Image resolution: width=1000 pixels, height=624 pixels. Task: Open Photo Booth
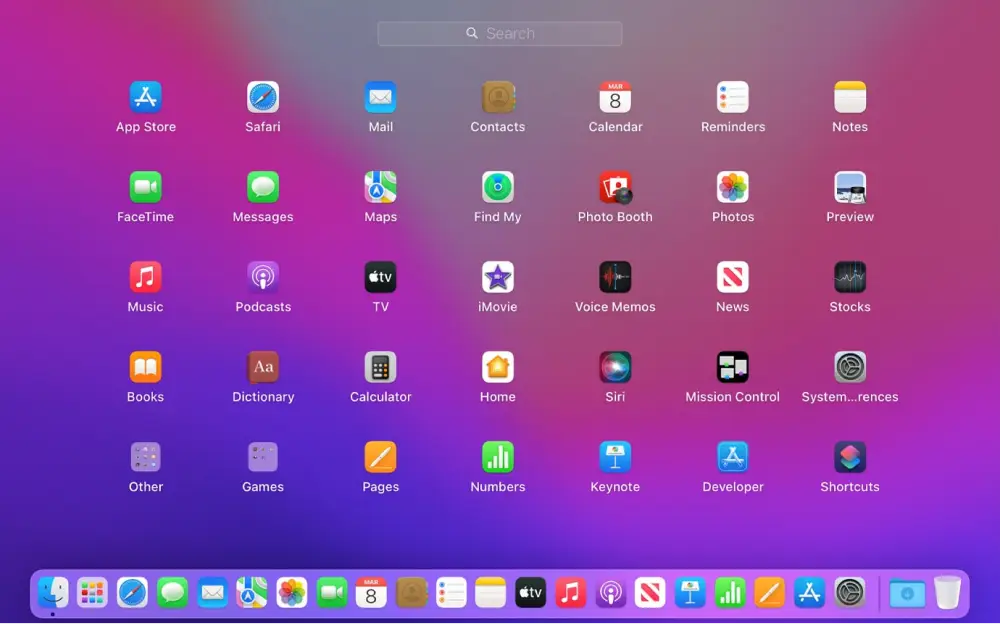614,185
